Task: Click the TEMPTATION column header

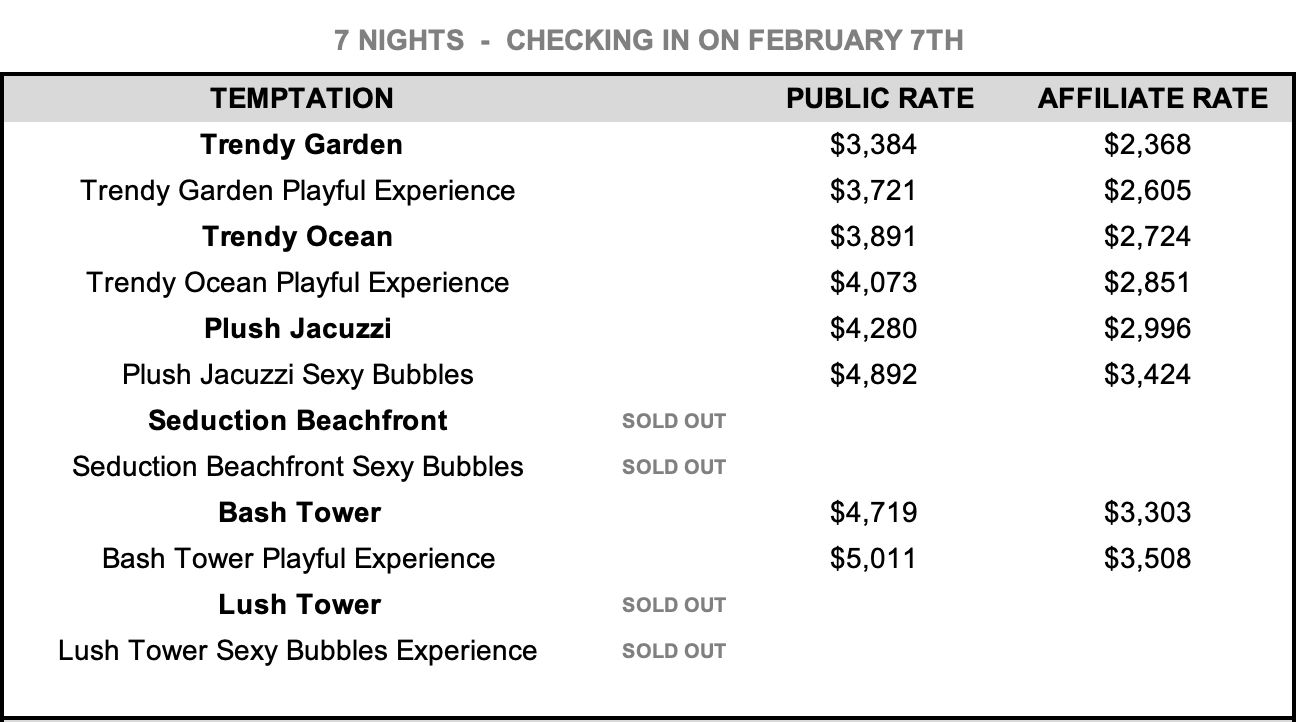Action: 302,98
